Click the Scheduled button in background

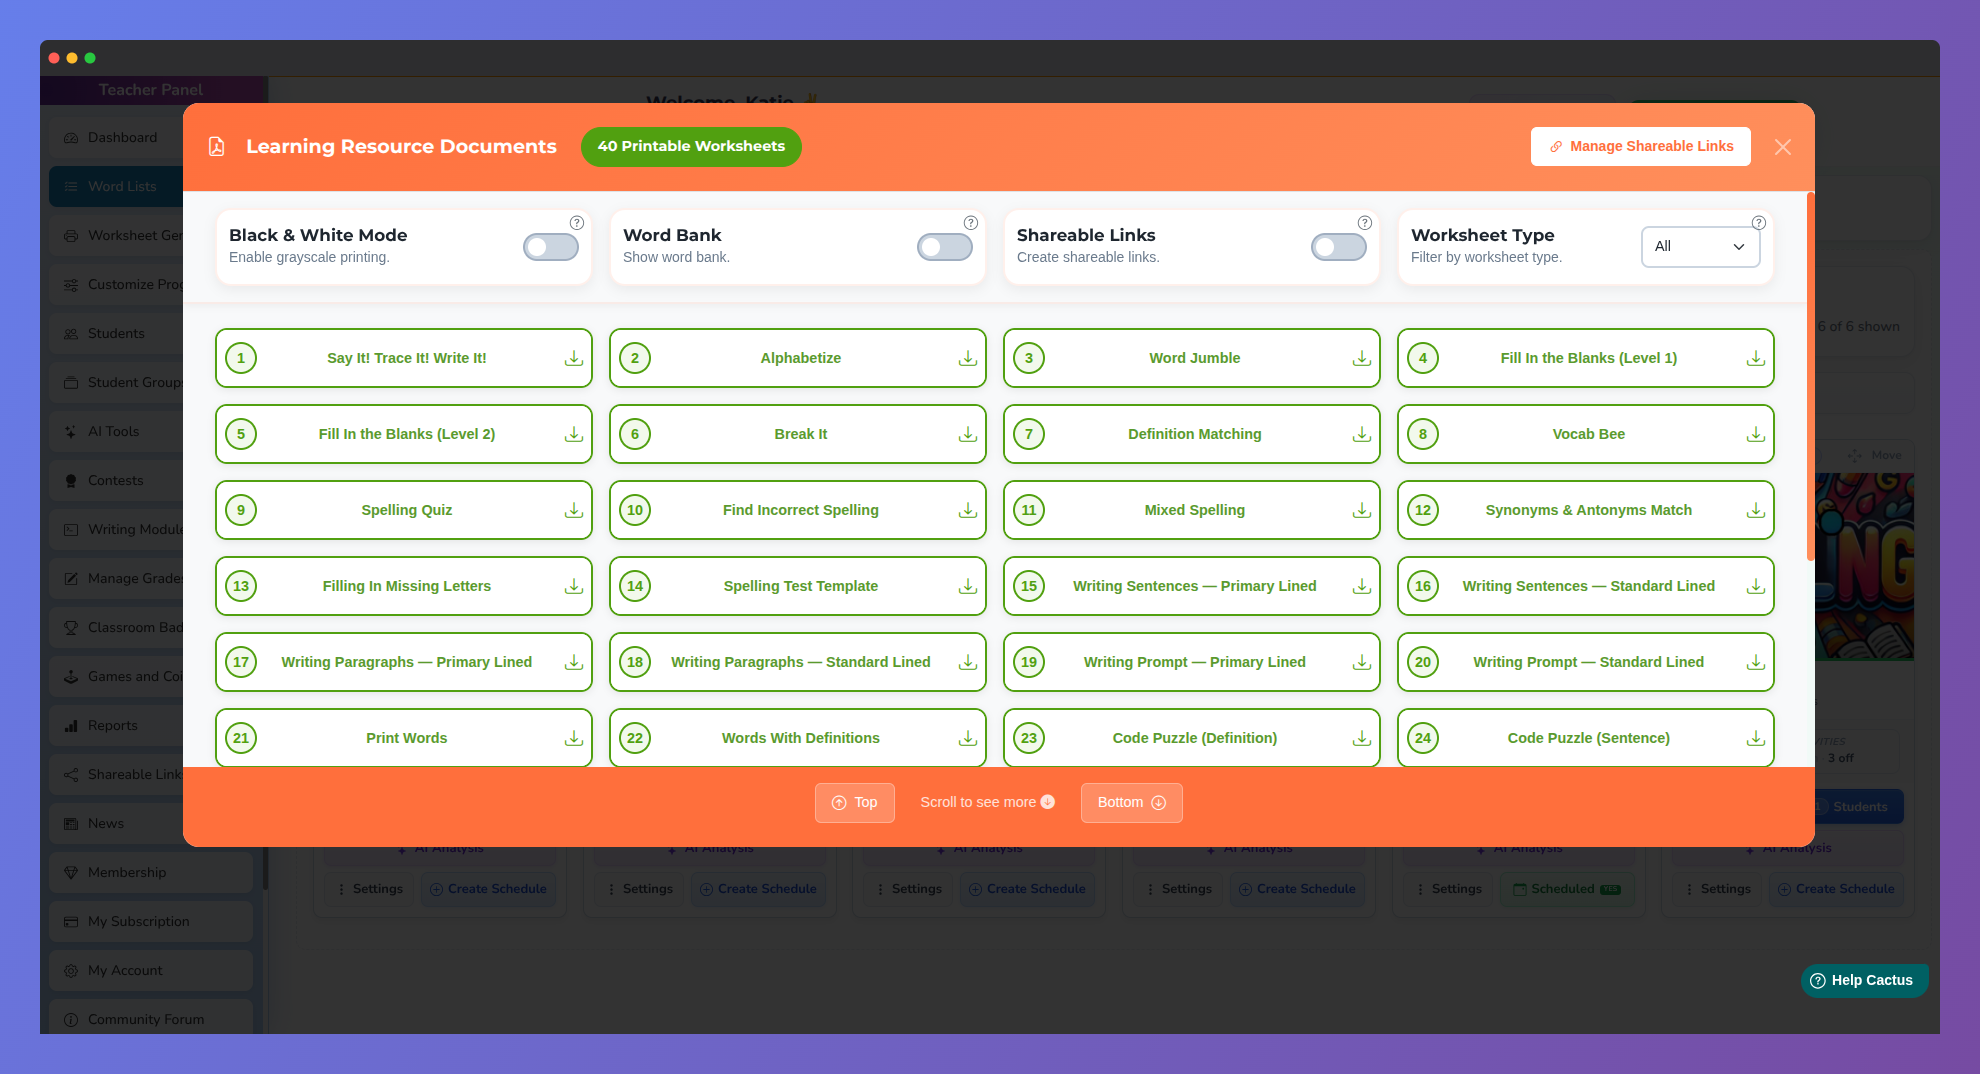point(1565,889)
